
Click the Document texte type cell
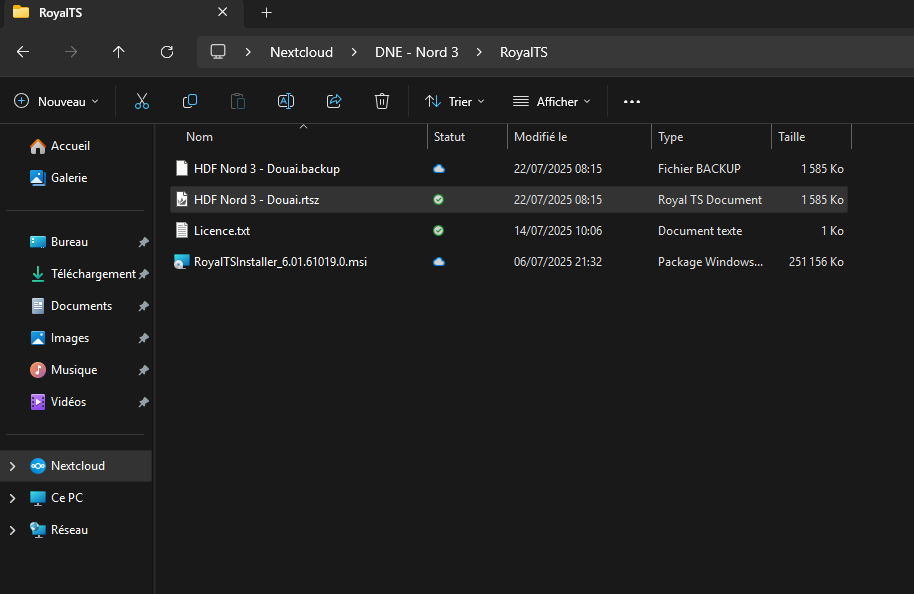tap(699, 230)
